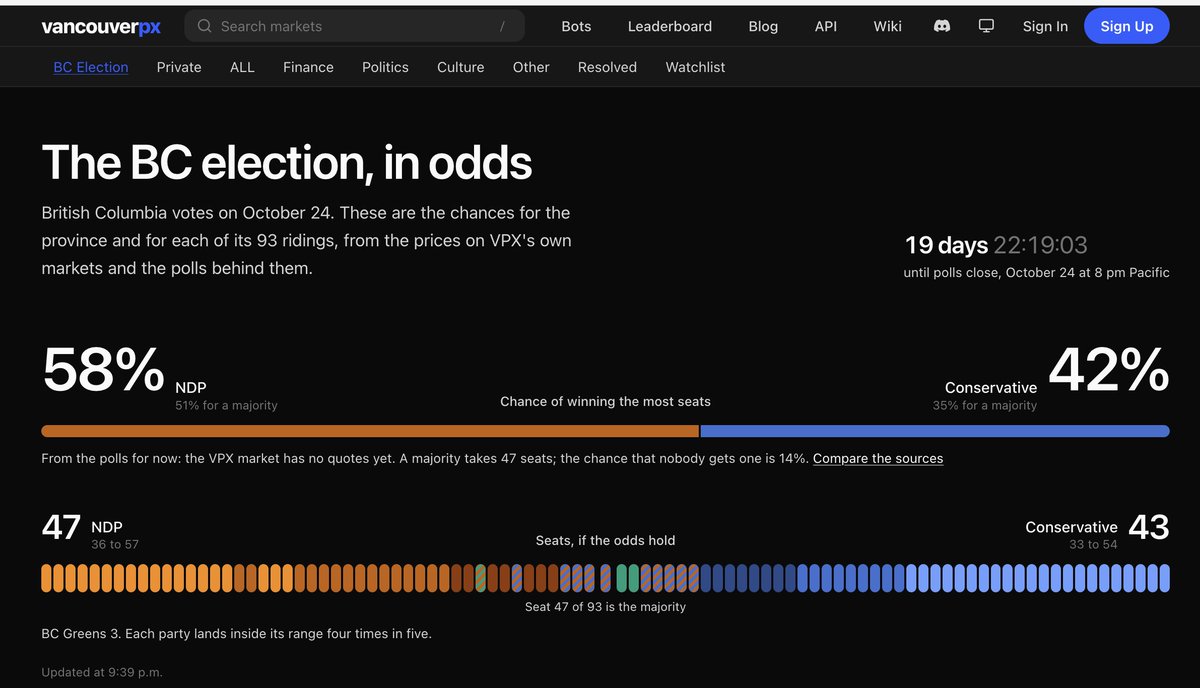
Task: Click the monitor display icon
Action: [986, 26]
